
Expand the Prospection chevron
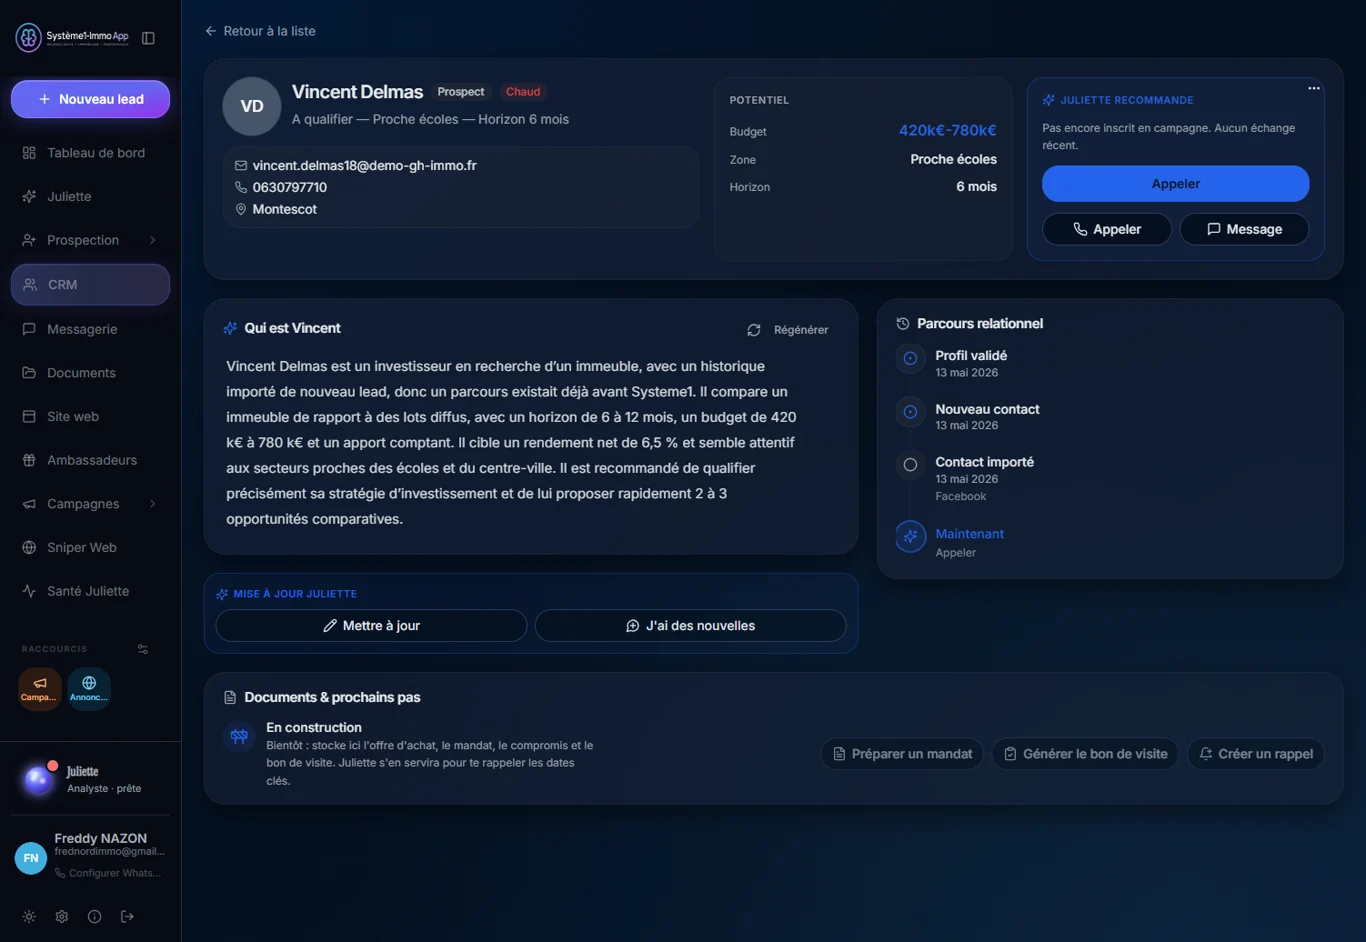(153, 240)
